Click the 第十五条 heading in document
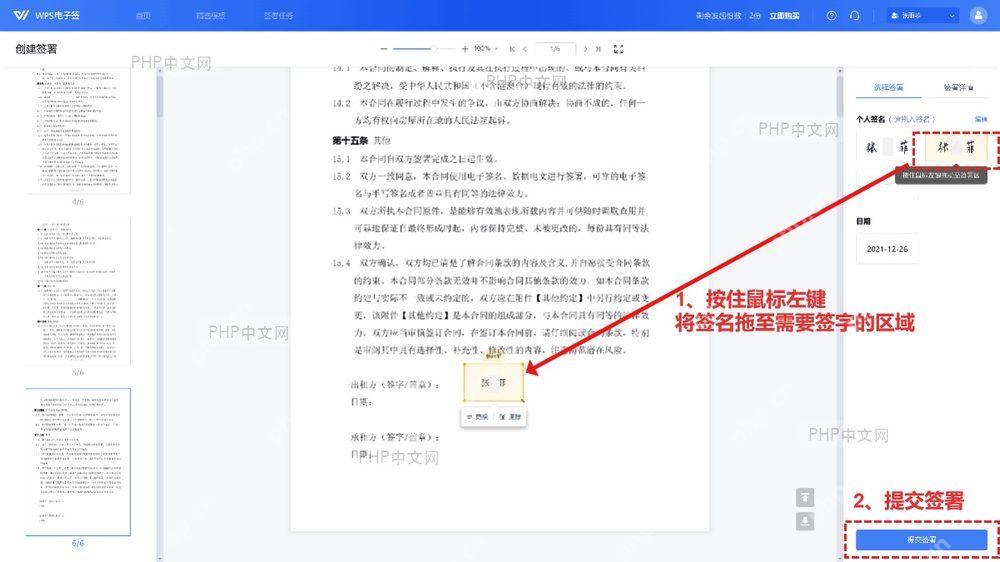The height and width of the screenshot is (562, 1000). pyautogui.click(x=350, y=140)
